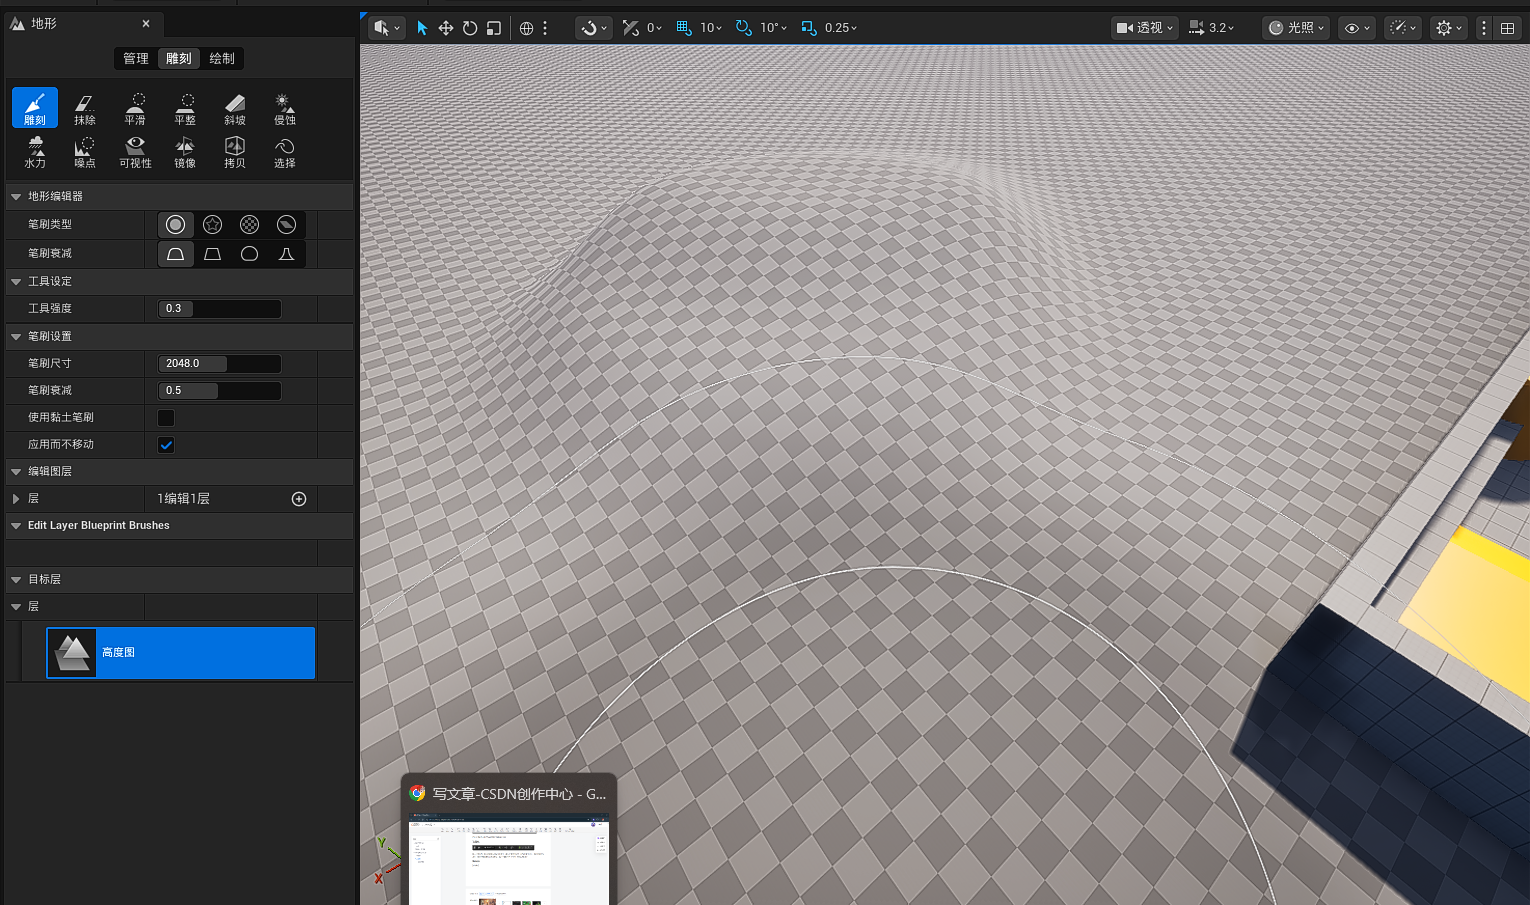The height and width of the screenshot is (905, 1530).
Task: Activate the scale tool
Action: (494, 28)
